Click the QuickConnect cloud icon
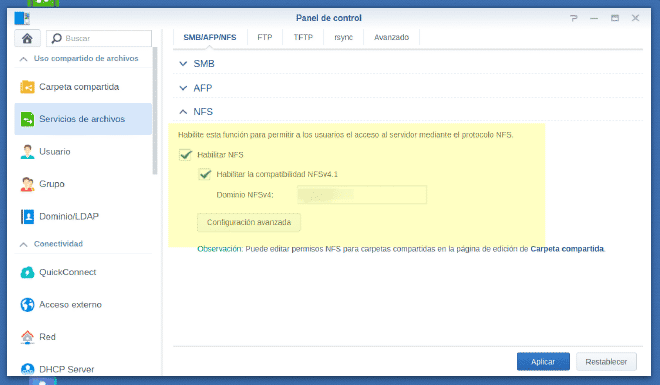The width and height of the screenshot is (660, 385). pyautogui.click(x=27, y=272)
